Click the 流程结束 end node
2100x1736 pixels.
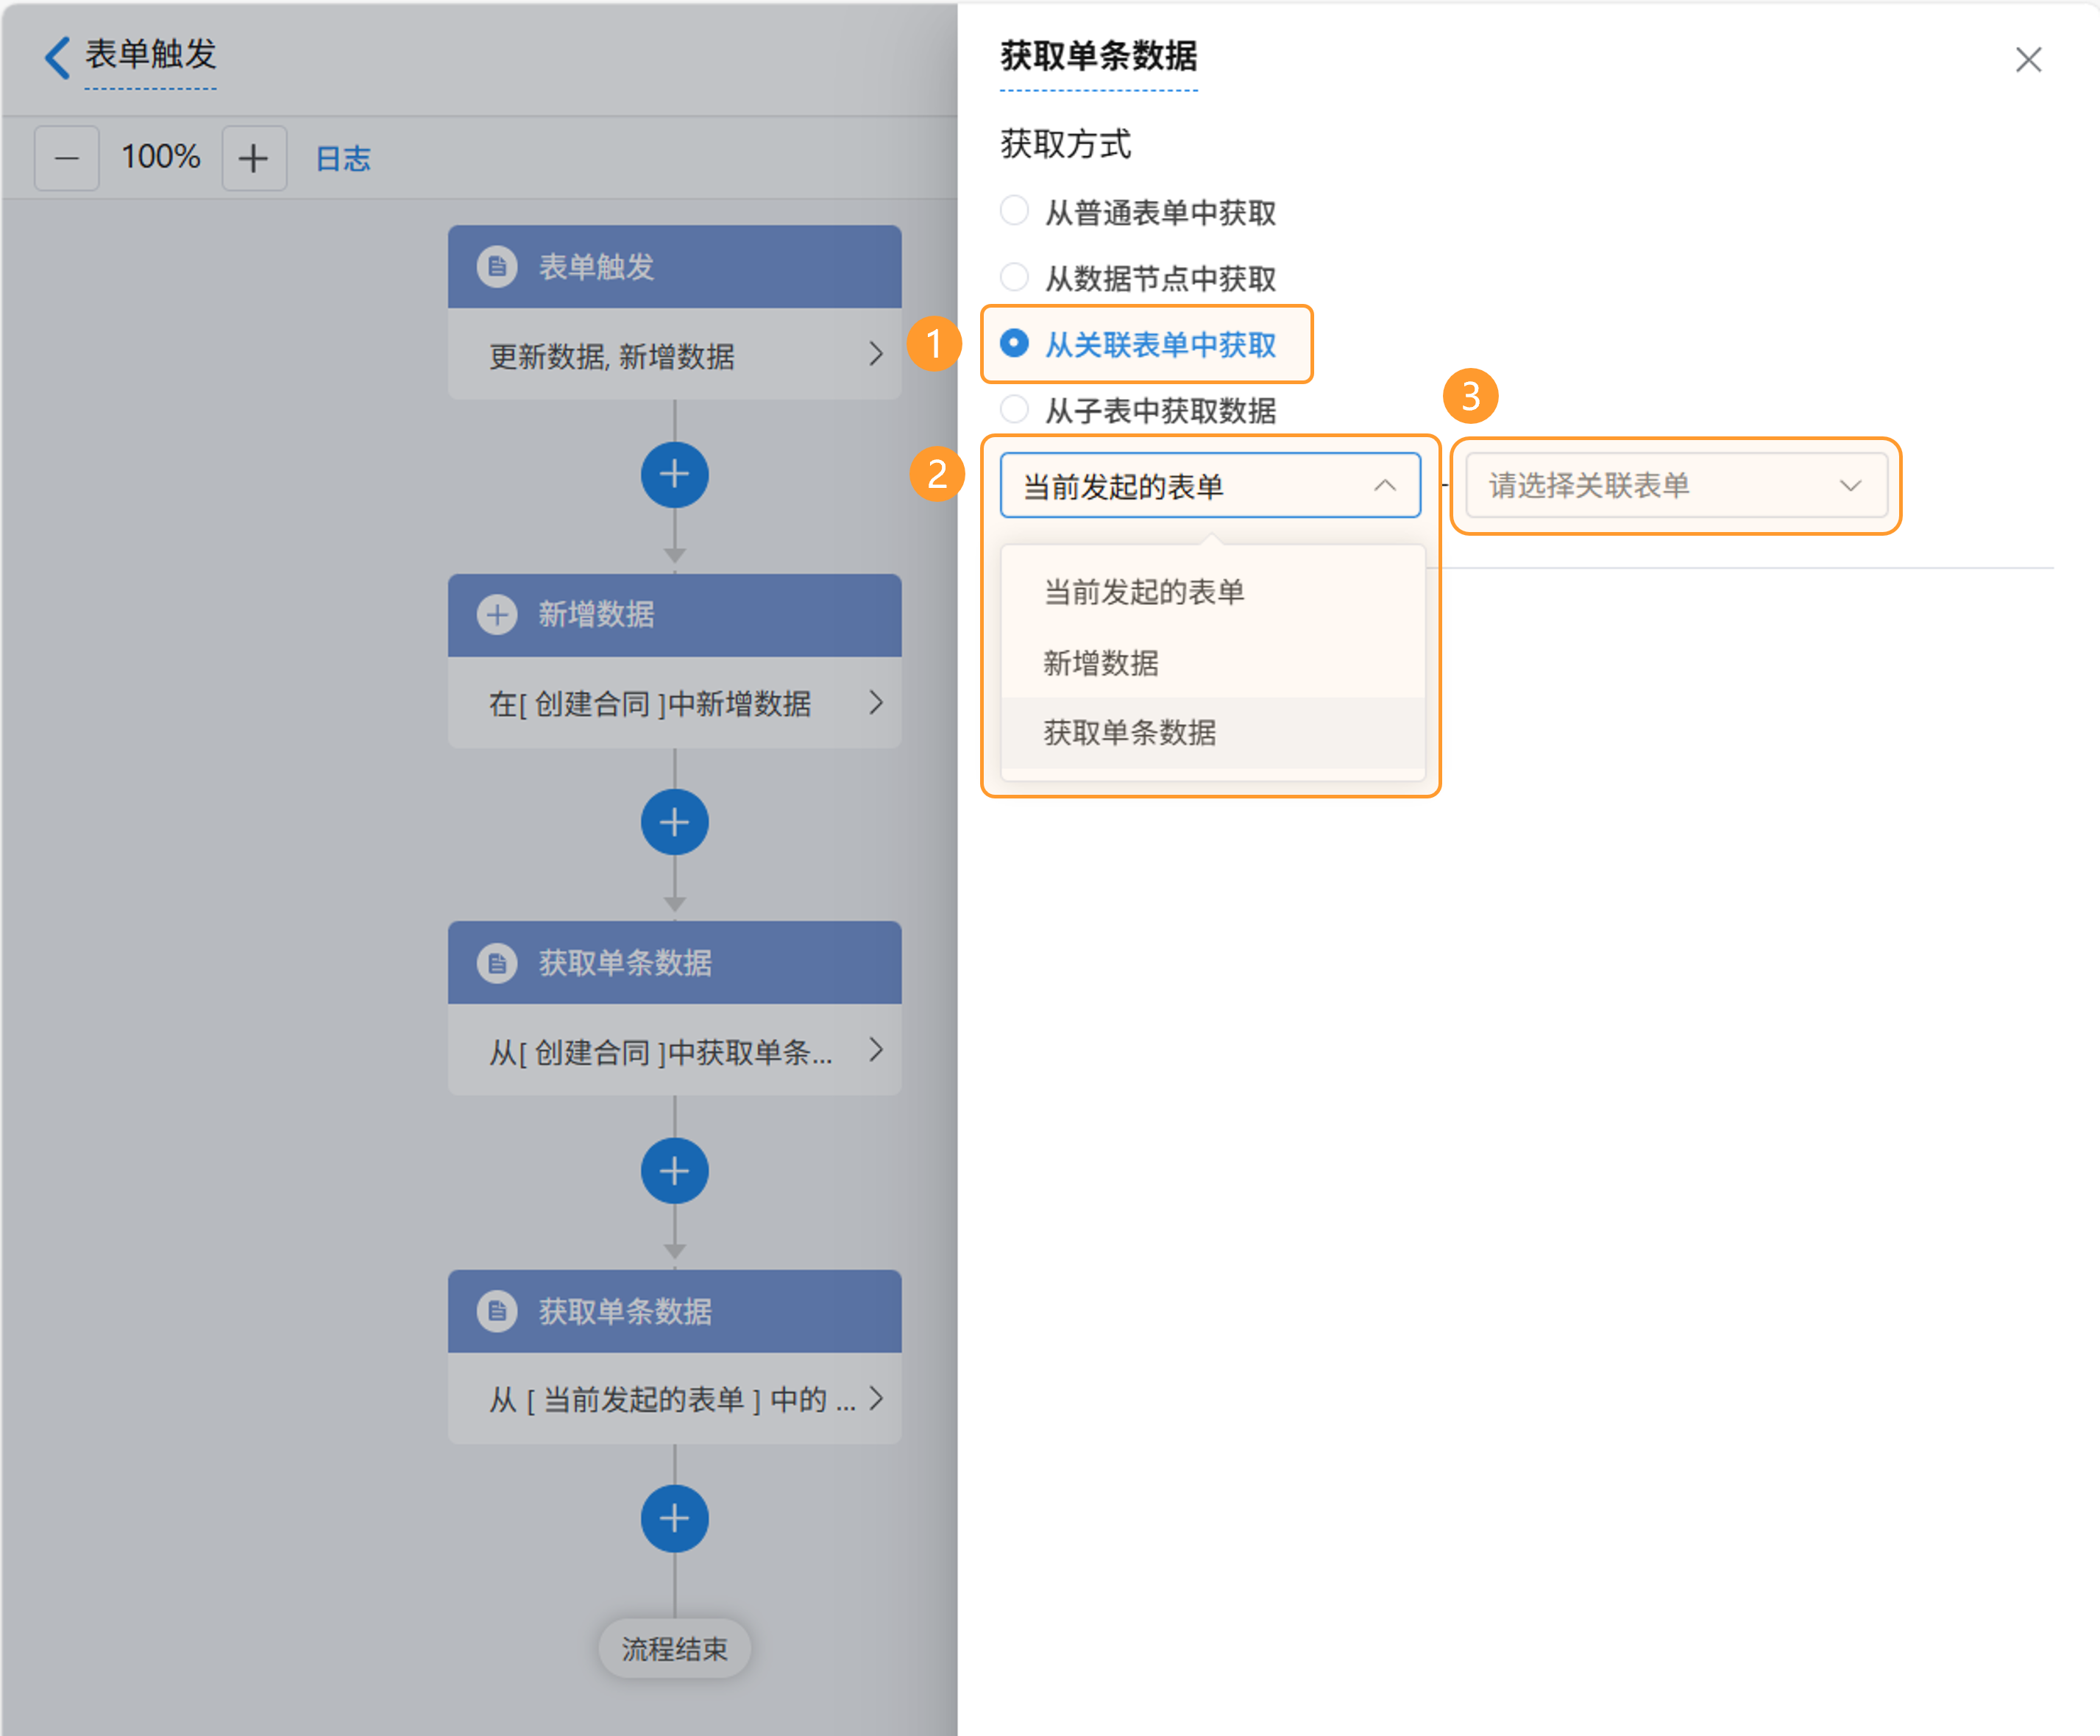(x=674, y=1648)
